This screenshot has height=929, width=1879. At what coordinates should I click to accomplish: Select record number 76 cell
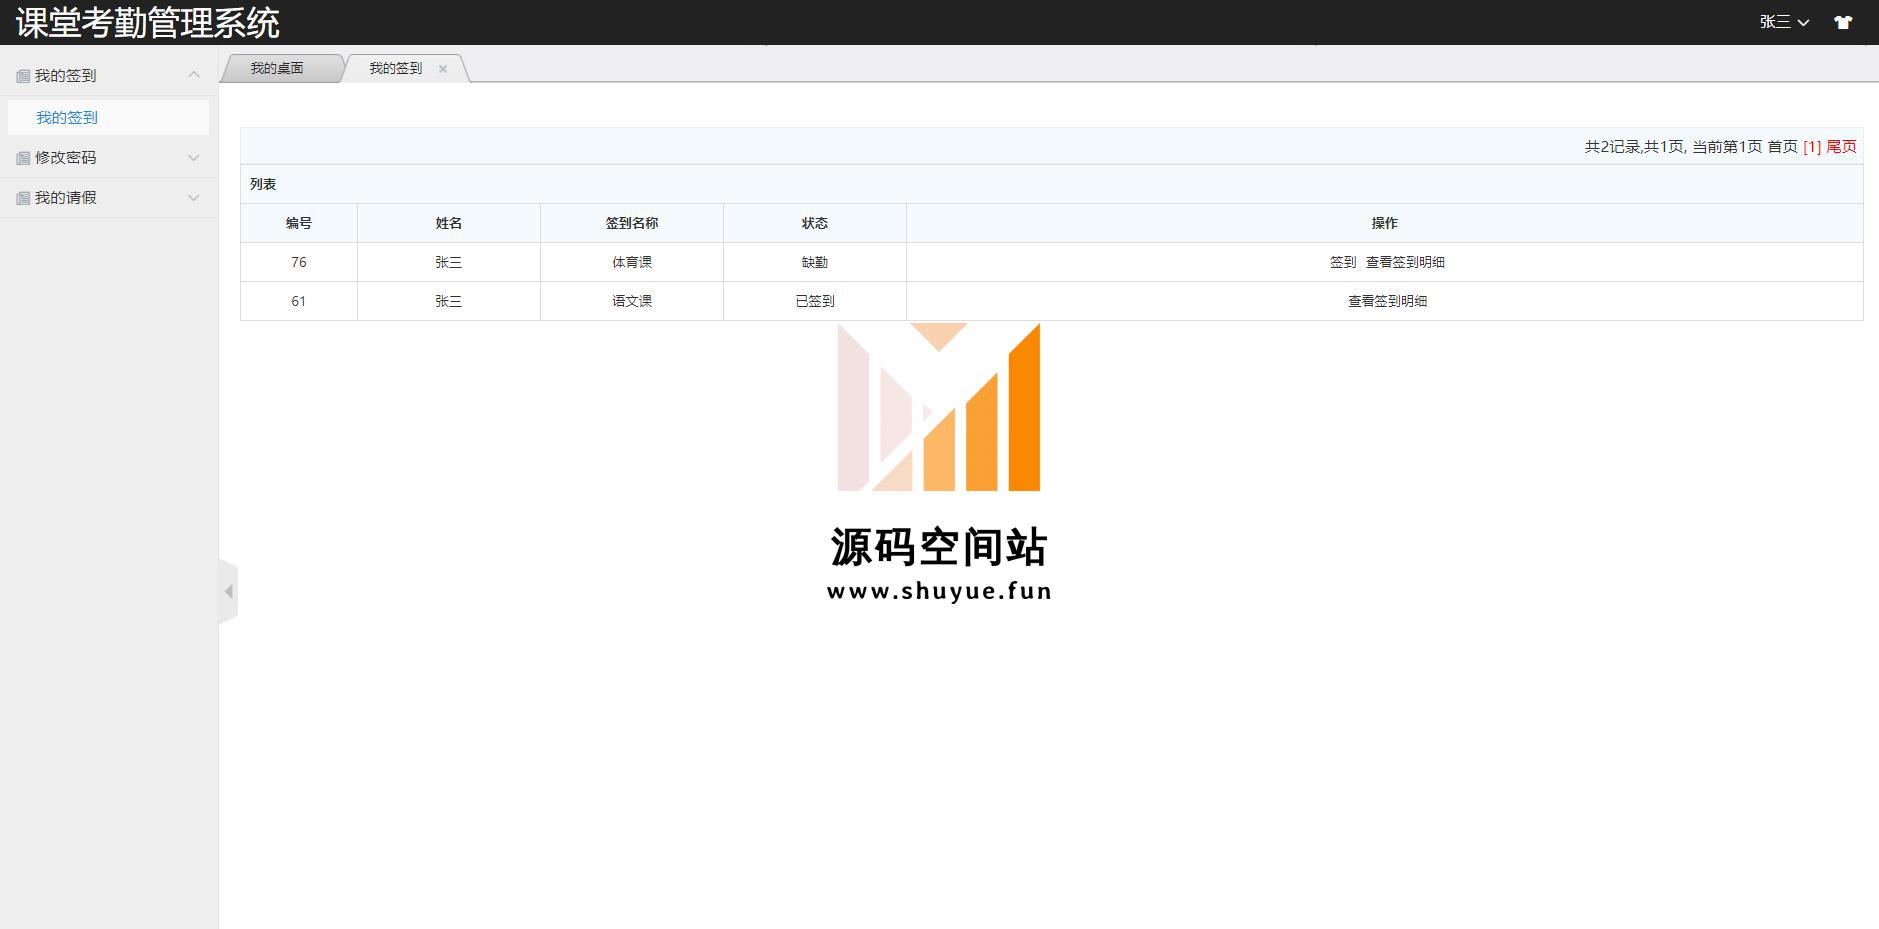tap(299, 262)
